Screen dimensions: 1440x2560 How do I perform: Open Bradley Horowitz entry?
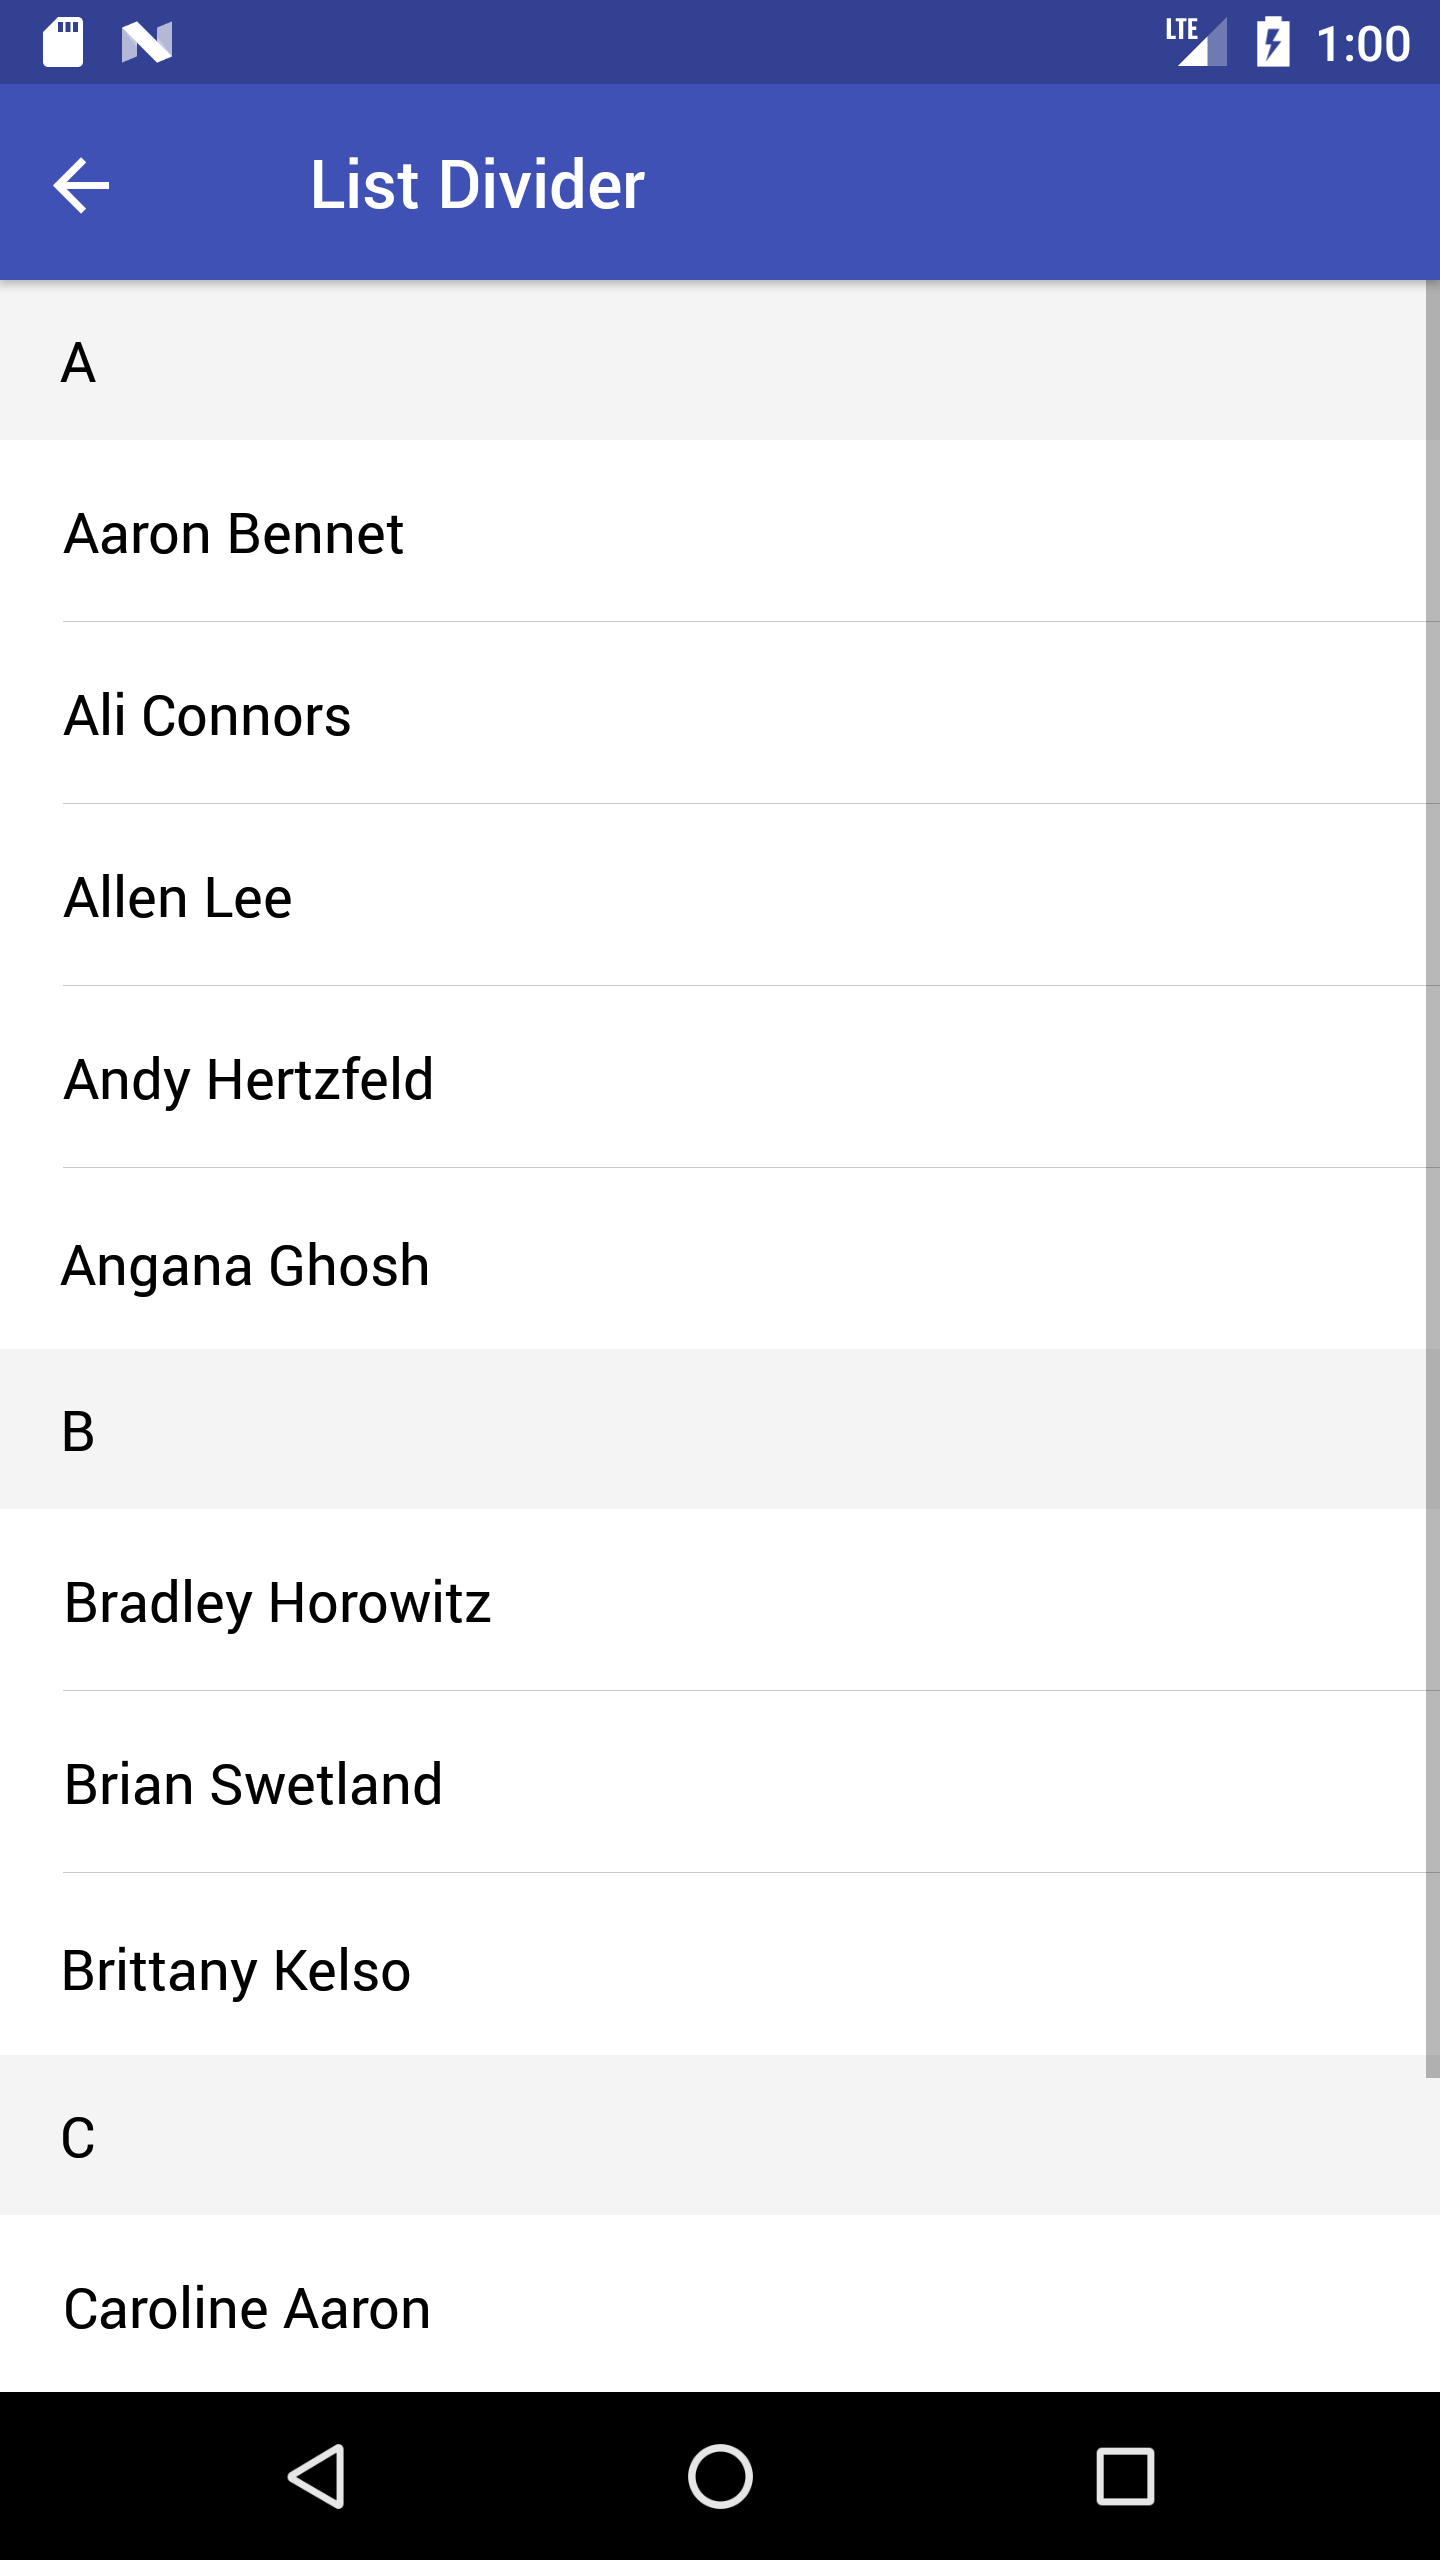(278, 1602)
